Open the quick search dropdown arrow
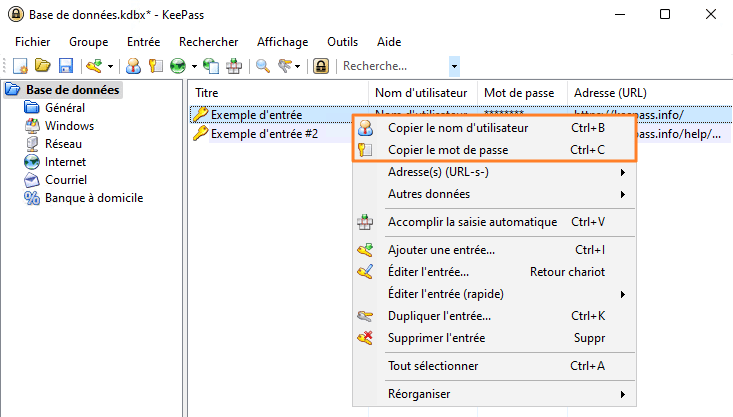 pos(454,66)
